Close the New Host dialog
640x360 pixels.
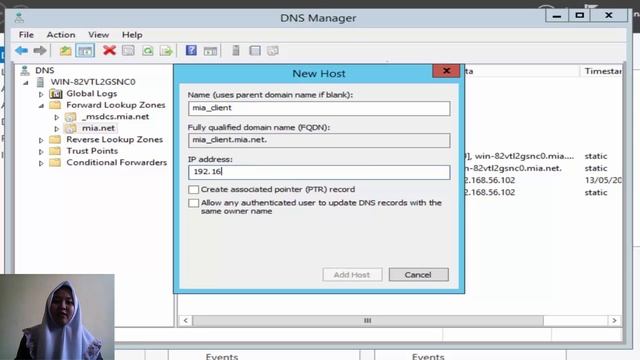point(446,71)
